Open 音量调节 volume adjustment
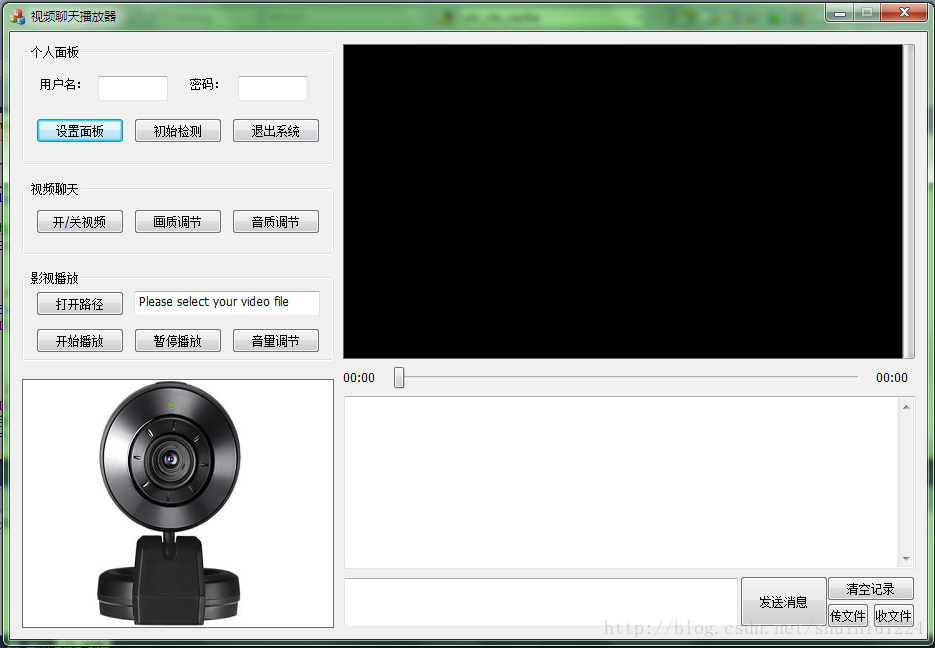The width and height of the screenshot is (935, 648). coord(275,340)
